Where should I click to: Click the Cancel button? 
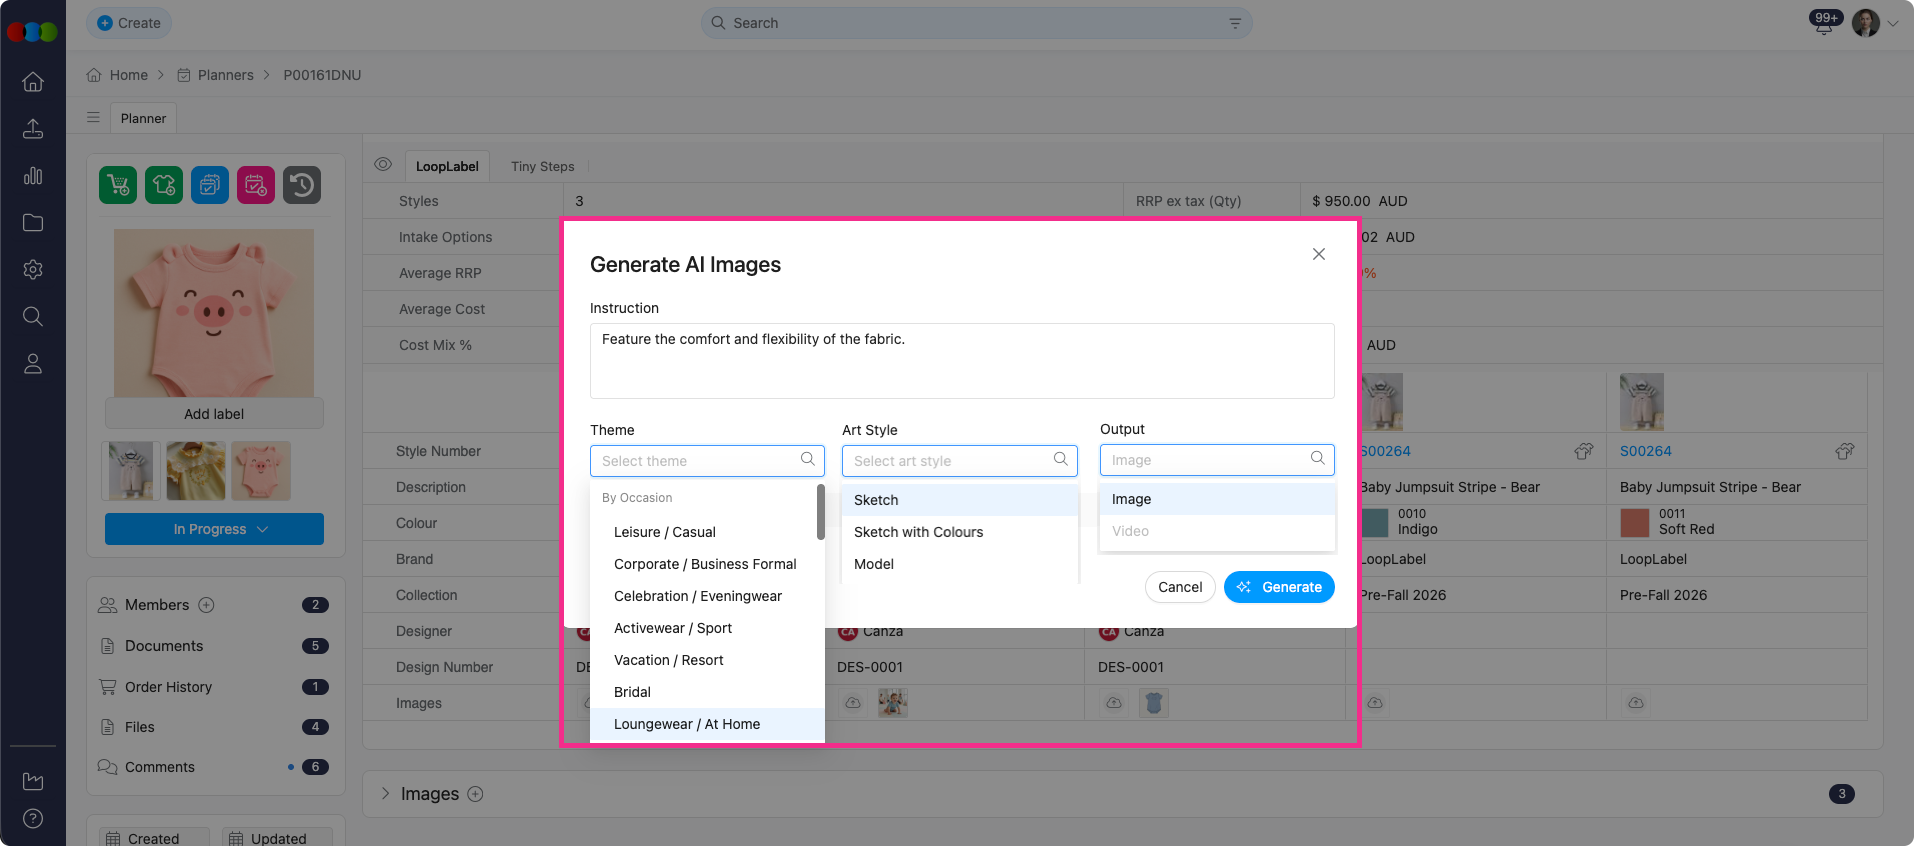coord(1180,587)
